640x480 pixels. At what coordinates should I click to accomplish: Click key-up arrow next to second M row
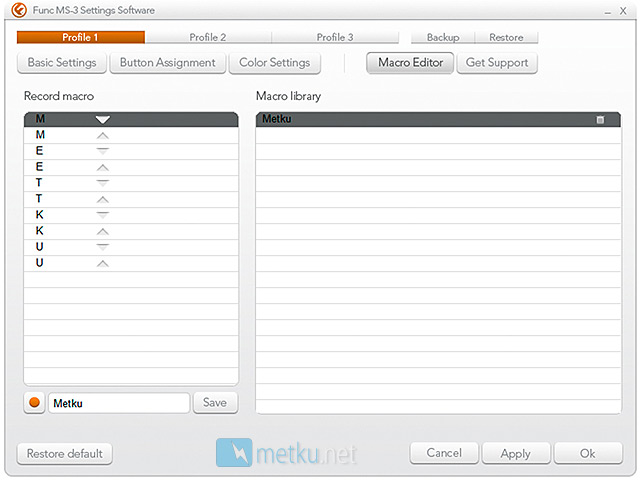[x=102, y=136]
